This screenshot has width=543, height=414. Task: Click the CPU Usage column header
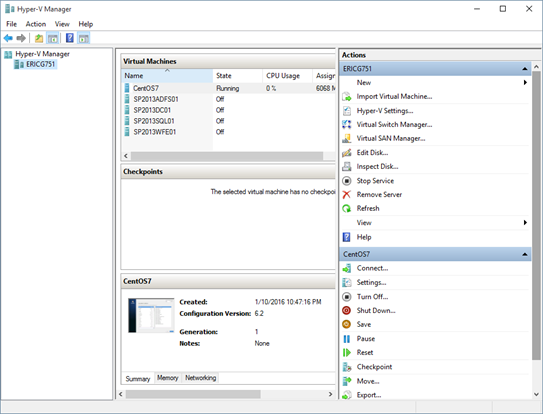coord(287,76)
